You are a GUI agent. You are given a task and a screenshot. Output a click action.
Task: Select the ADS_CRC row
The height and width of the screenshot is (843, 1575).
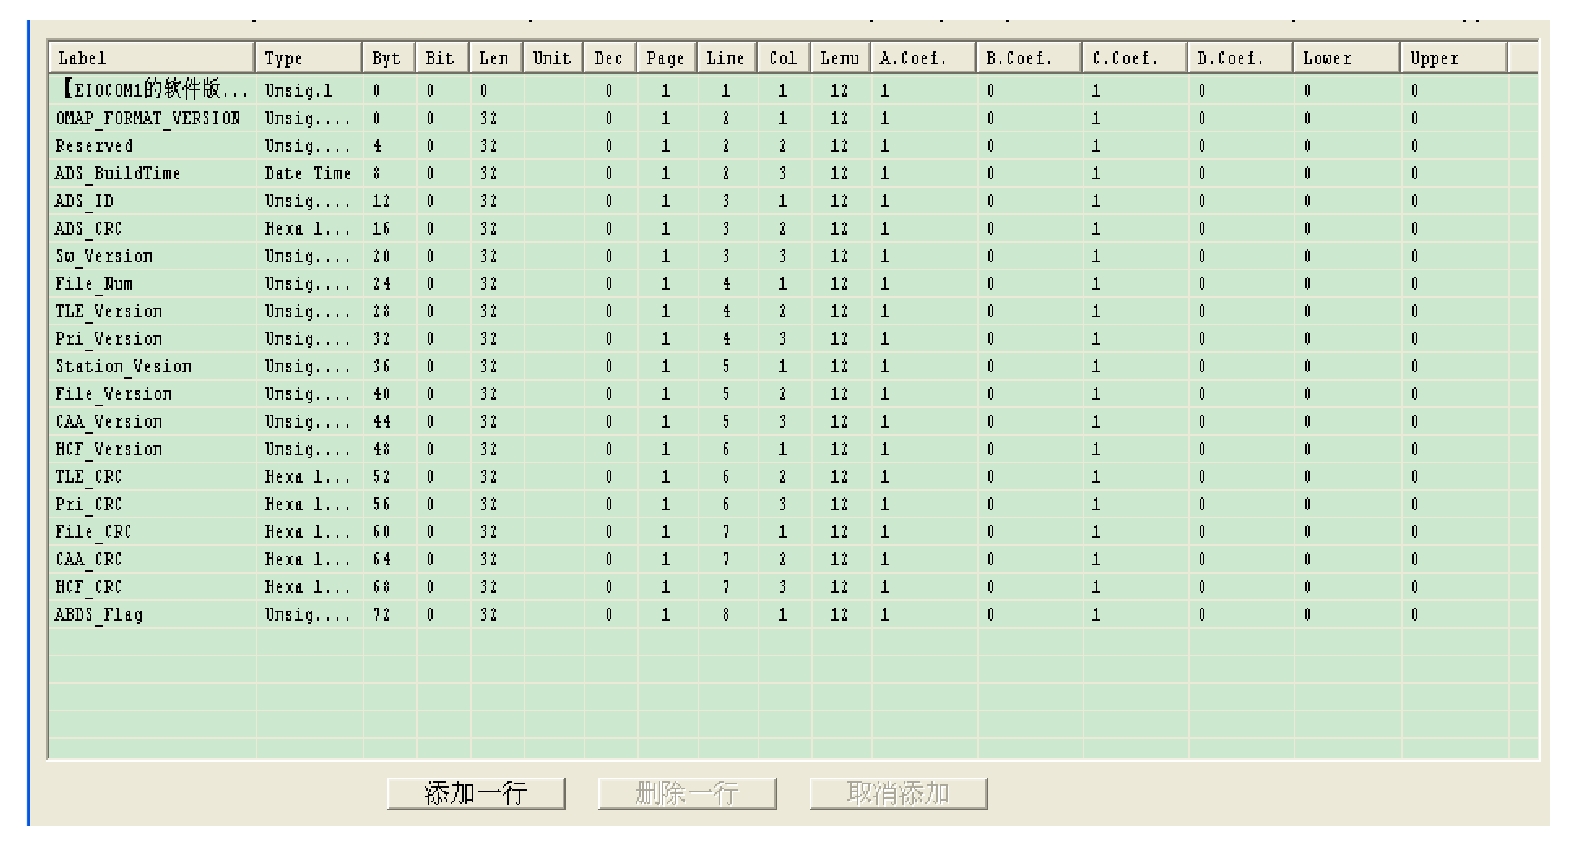point(89,229)
